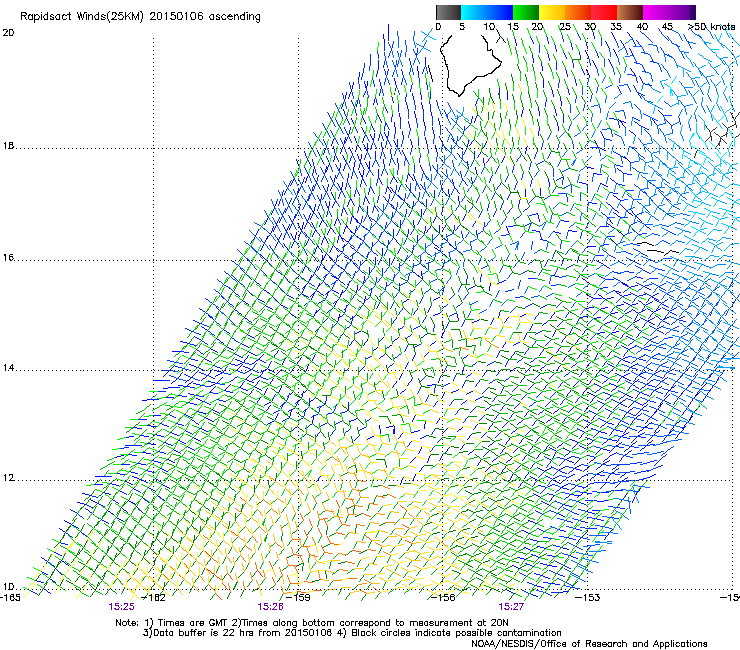Click the longitude label -159

tap(299, 598)
